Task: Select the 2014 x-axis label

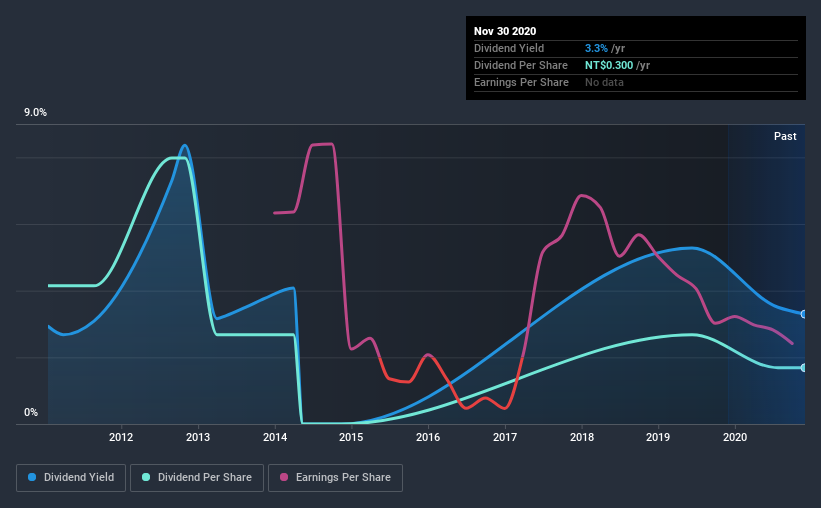Action: [275, 437]
